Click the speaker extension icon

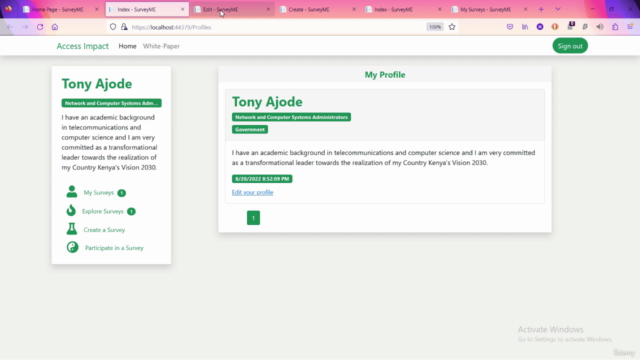tap(600, 27)
